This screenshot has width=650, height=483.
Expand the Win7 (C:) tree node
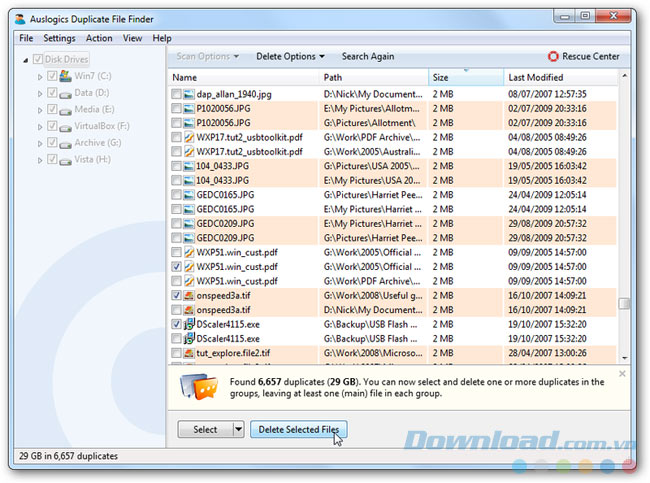click(40, 77)
